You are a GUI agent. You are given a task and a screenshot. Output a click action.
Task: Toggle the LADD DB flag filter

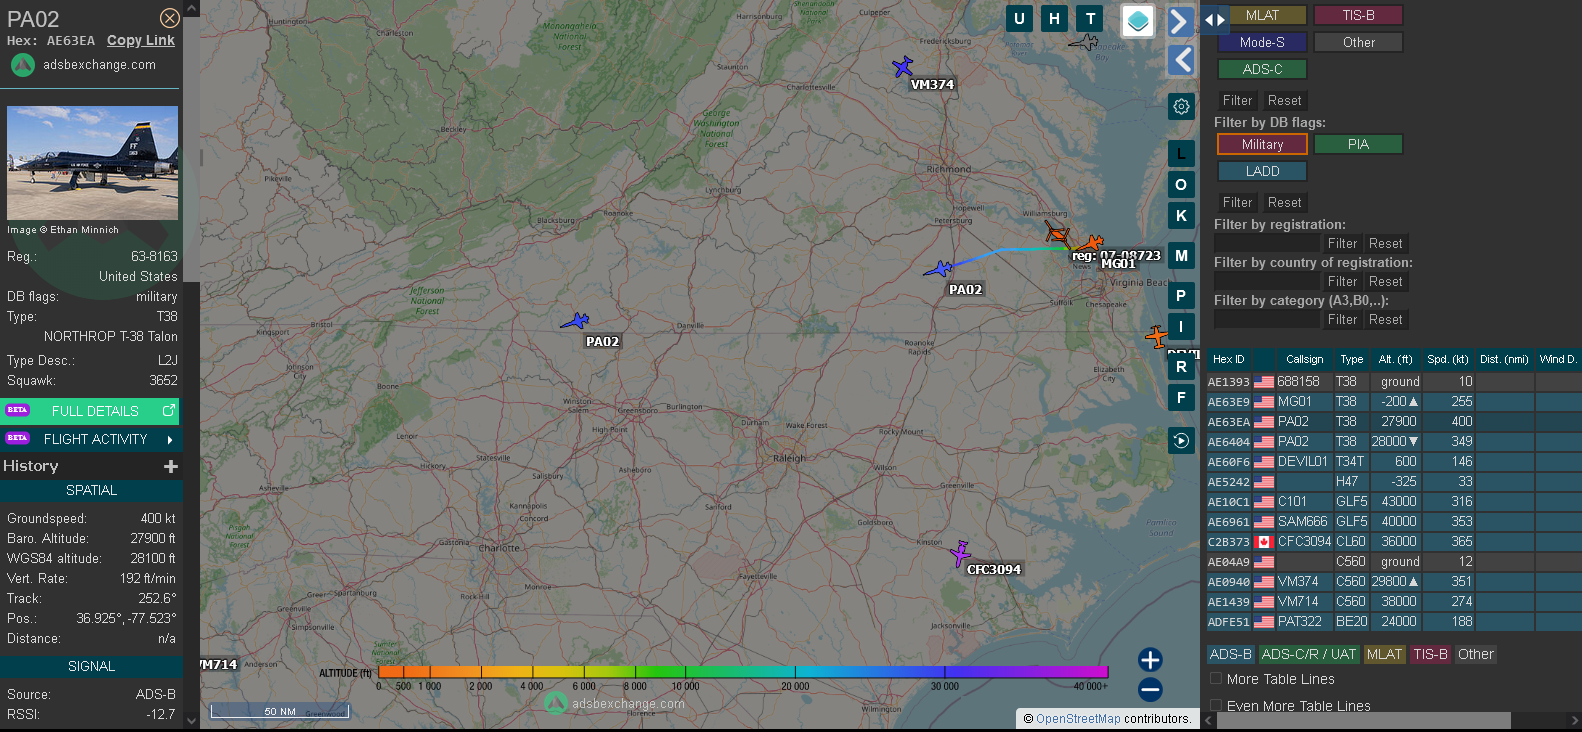[x=1262, y=171]
